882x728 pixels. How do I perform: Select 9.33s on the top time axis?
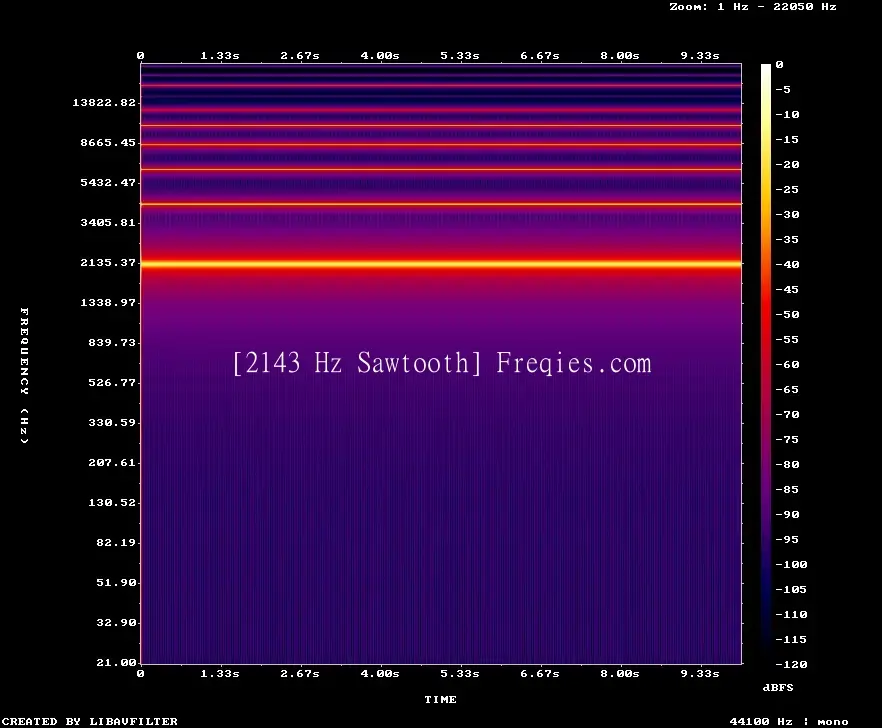pos(700,55)
